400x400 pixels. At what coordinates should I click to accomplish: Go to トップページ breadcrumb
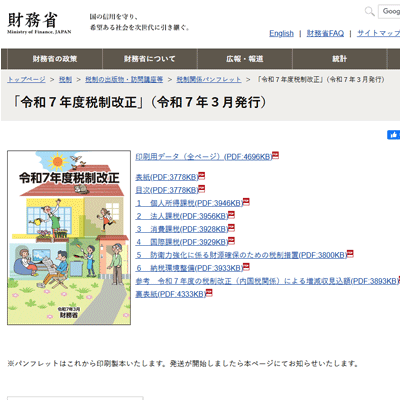[x=26, y=79]
